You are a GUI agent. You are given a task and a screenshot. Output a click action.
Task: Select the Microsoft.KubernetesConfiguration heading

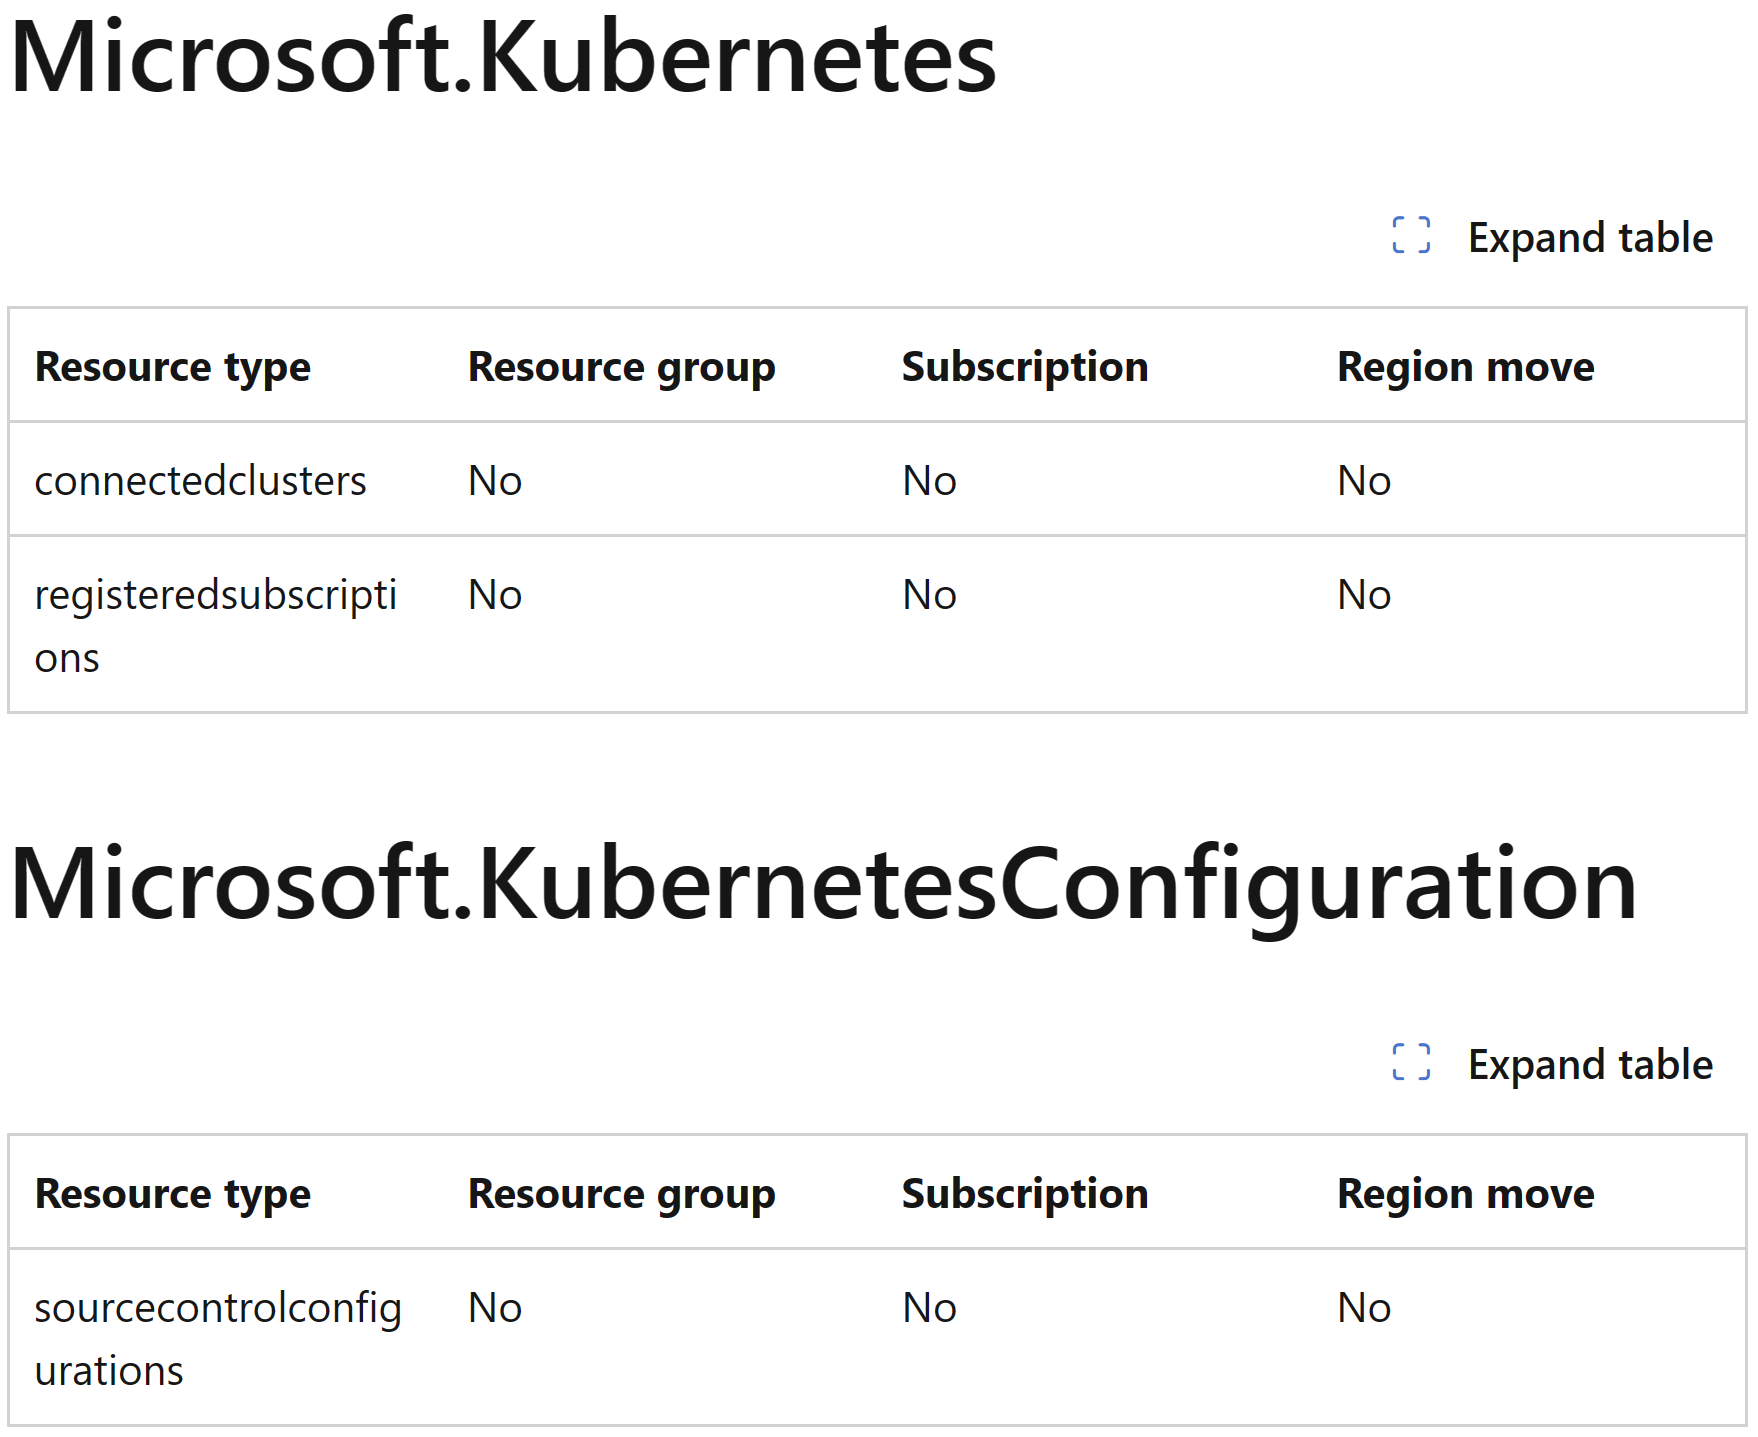[823, 885]
